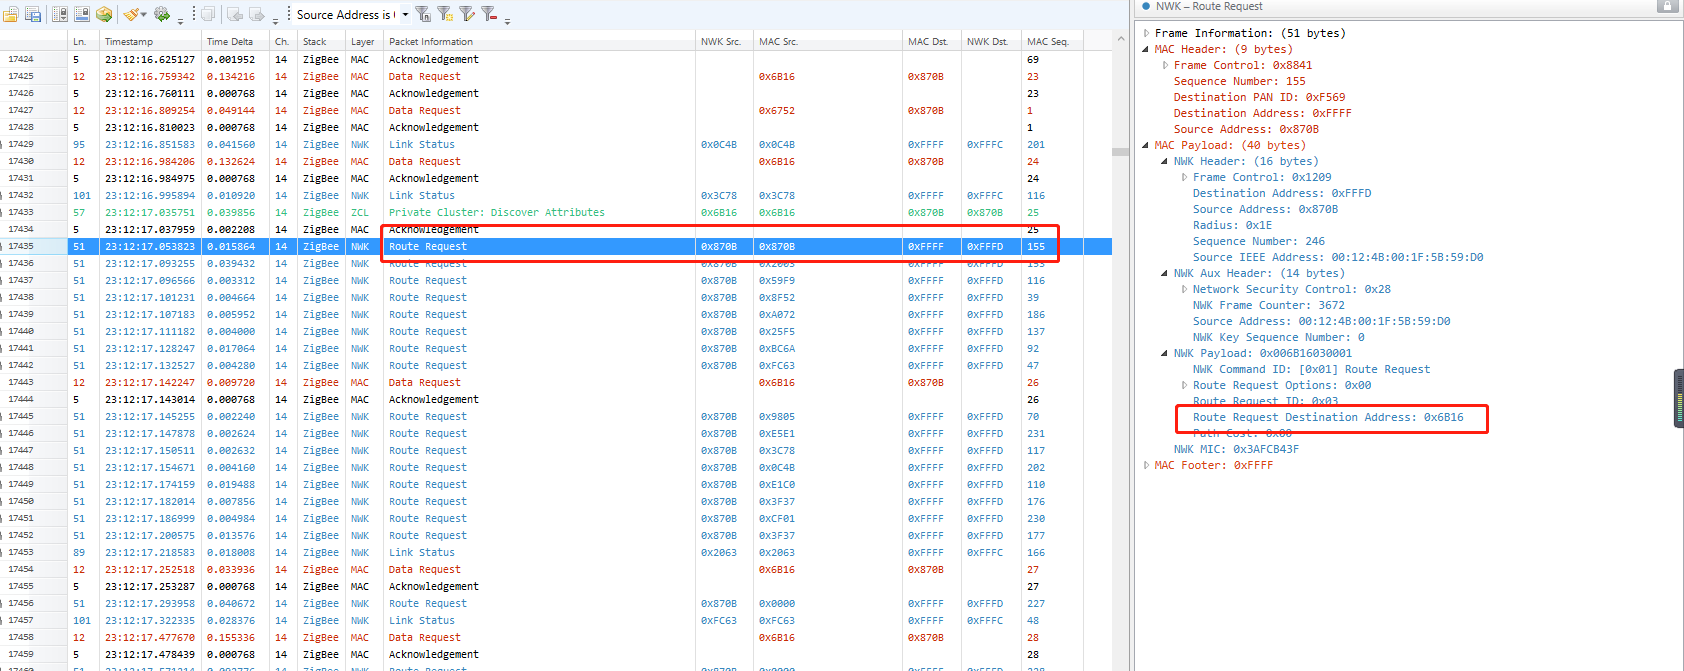Expand Route Request Options node

tap(1185, 385)
